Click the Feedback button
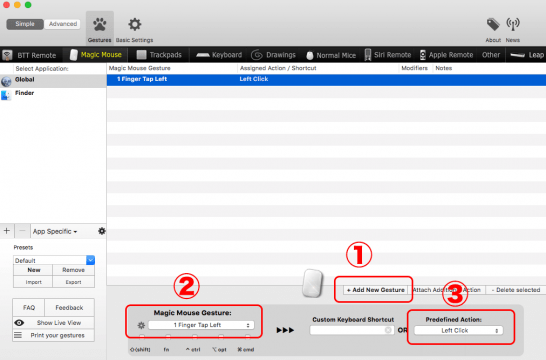546x360 pixels. click(x=69, y=307)
